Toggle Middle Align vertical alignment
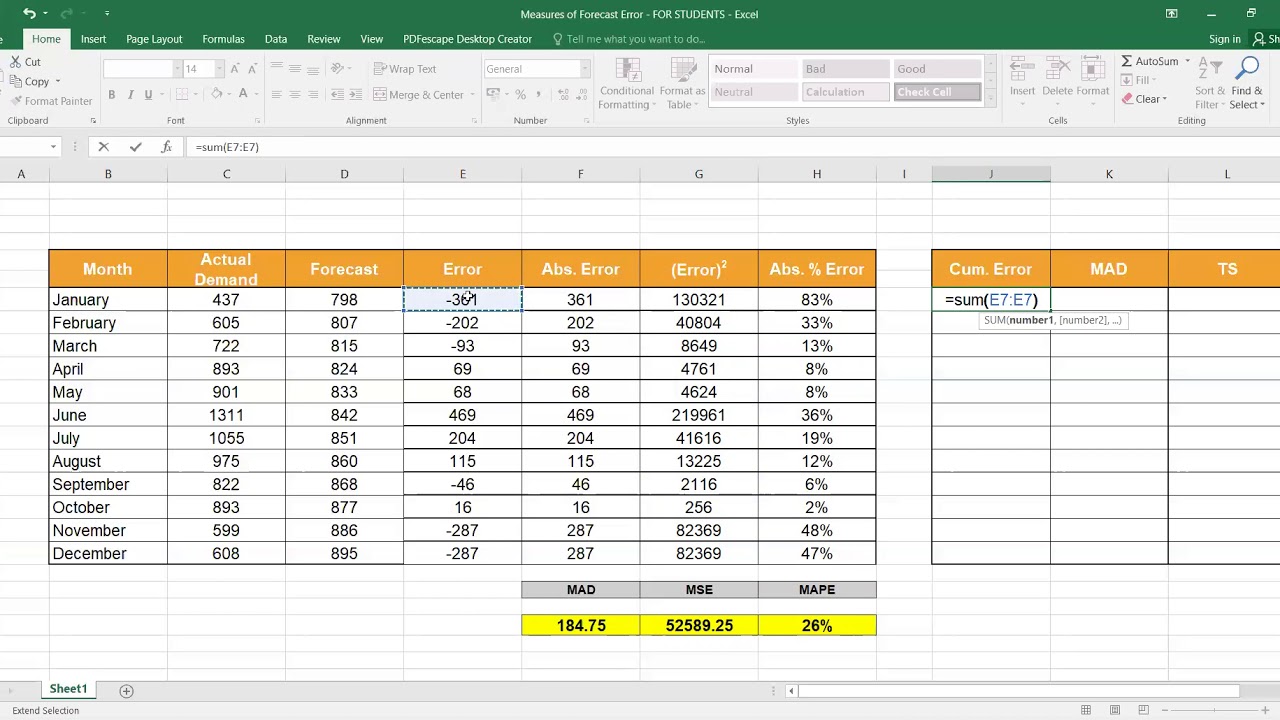 tap(295, 69)
